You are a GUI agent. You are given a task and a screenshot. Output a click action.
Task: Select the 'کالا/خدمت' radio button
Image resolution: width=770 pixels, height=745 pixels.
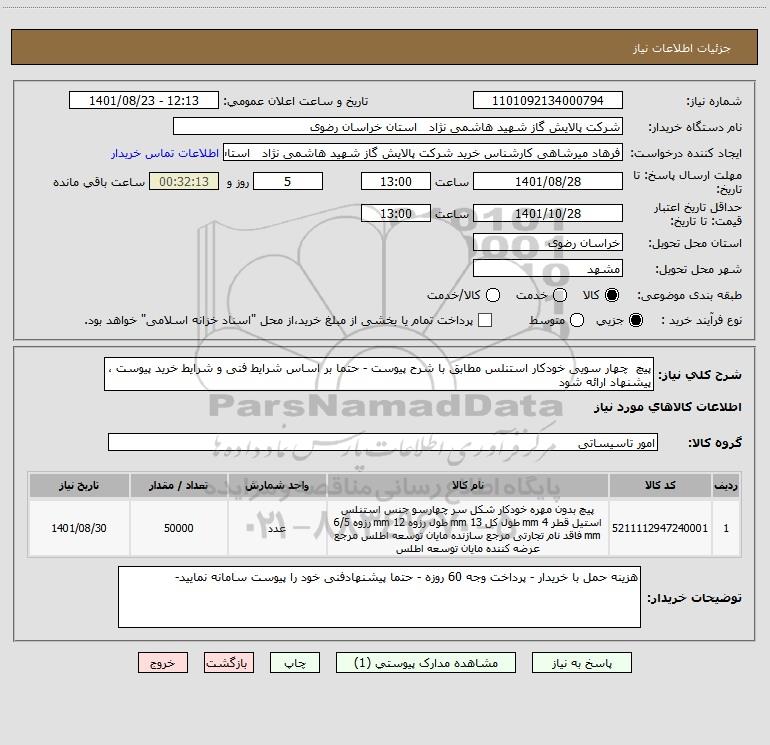[x=493, y=295]
